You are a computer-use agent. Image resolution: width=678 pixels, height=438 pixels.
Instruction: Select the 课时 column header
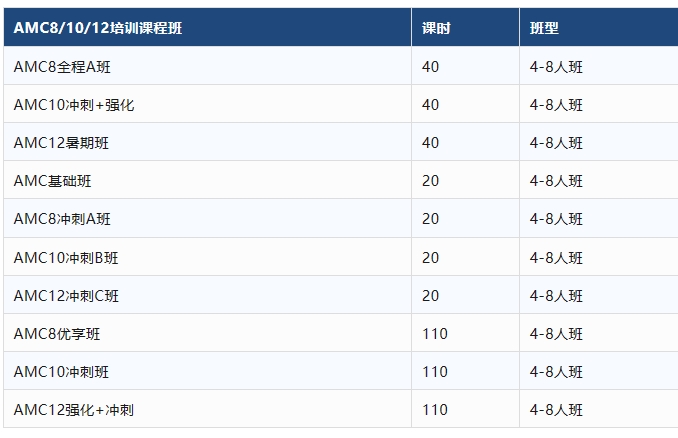436,28
